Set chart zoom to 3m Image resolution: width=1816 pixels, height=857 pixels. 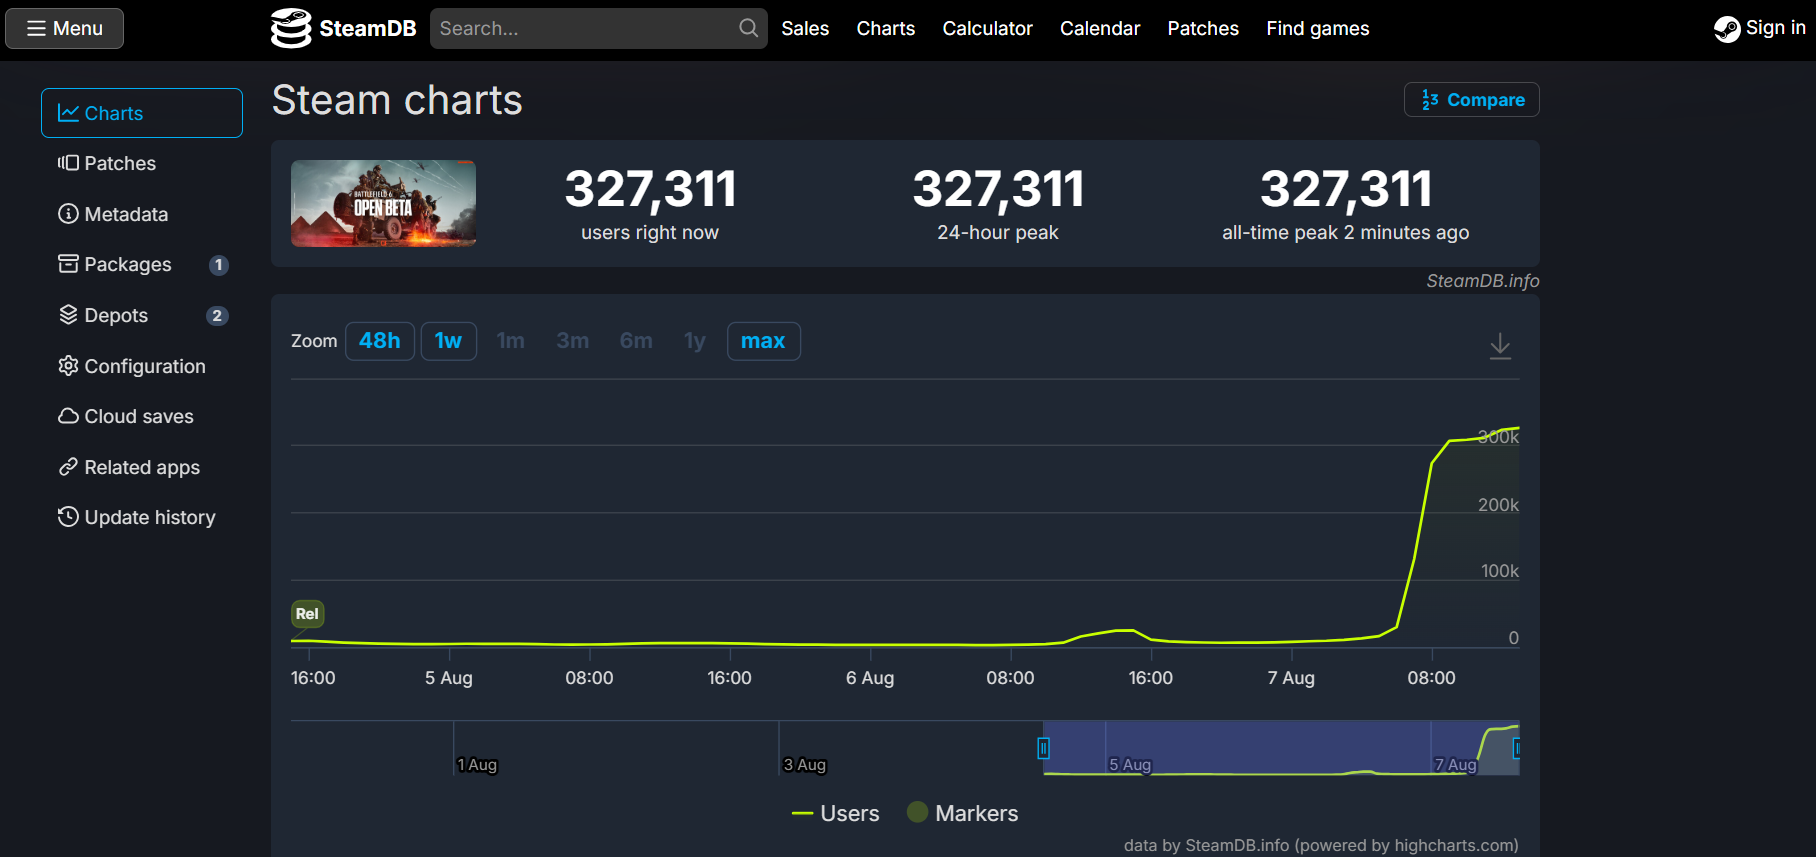573,341
